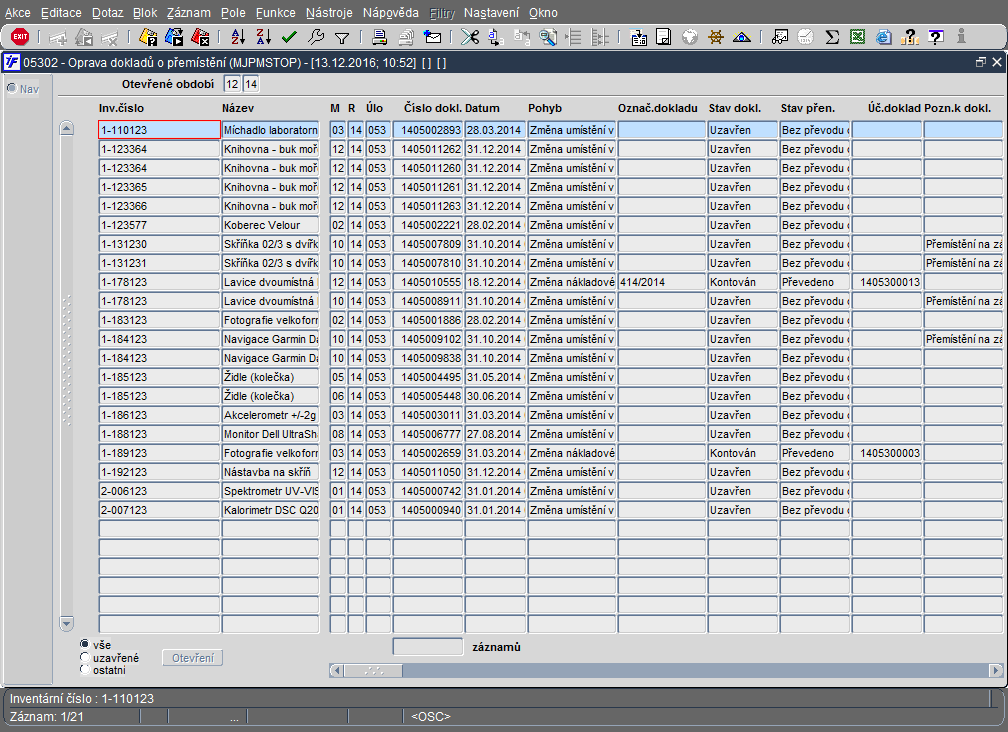This screenshot has height=732, width=1008.
Task: Open the Okno menu
Action: pyautogui.click(x=543, y=12)
